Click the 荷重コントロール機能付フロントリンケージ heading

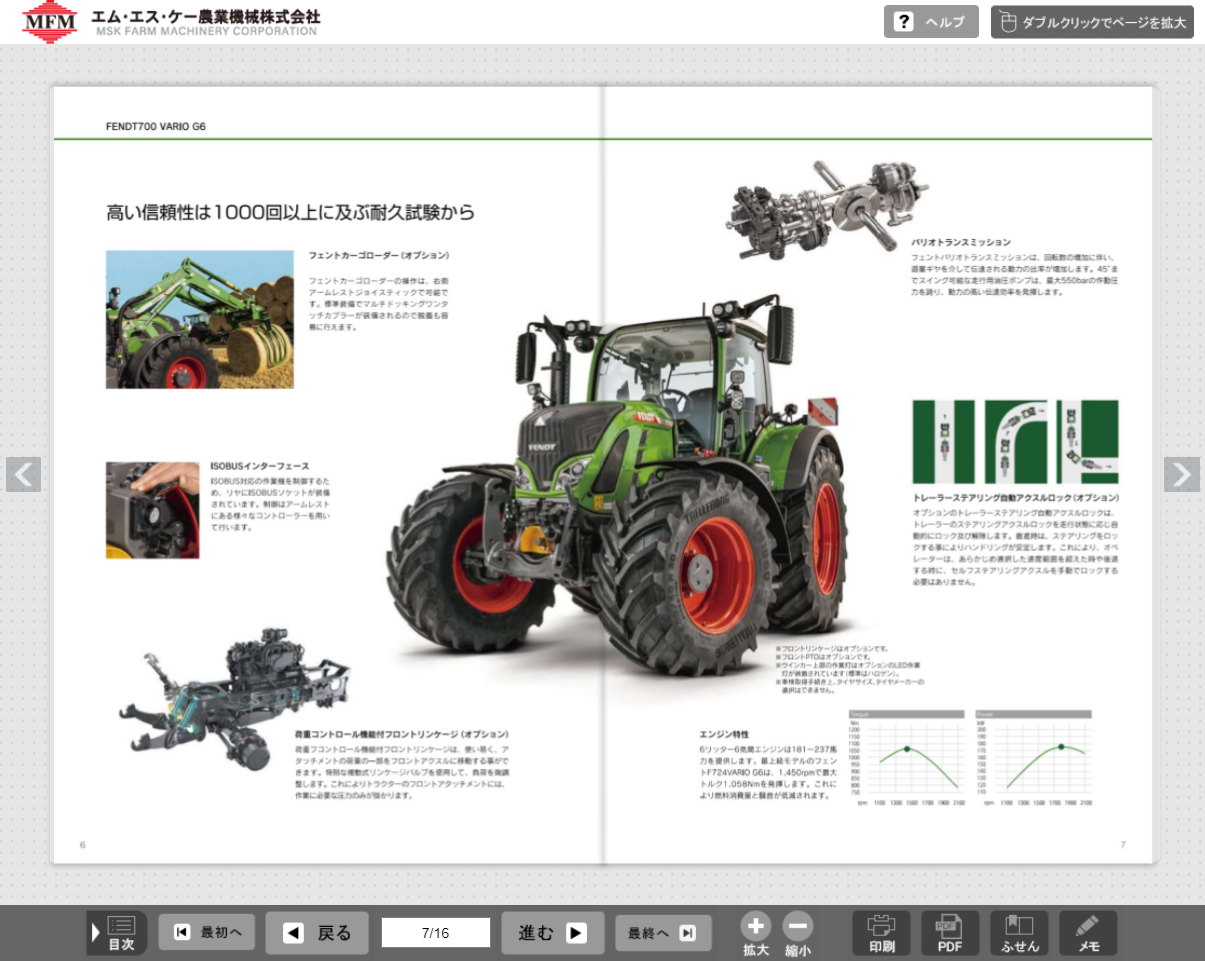pos(402,734)
